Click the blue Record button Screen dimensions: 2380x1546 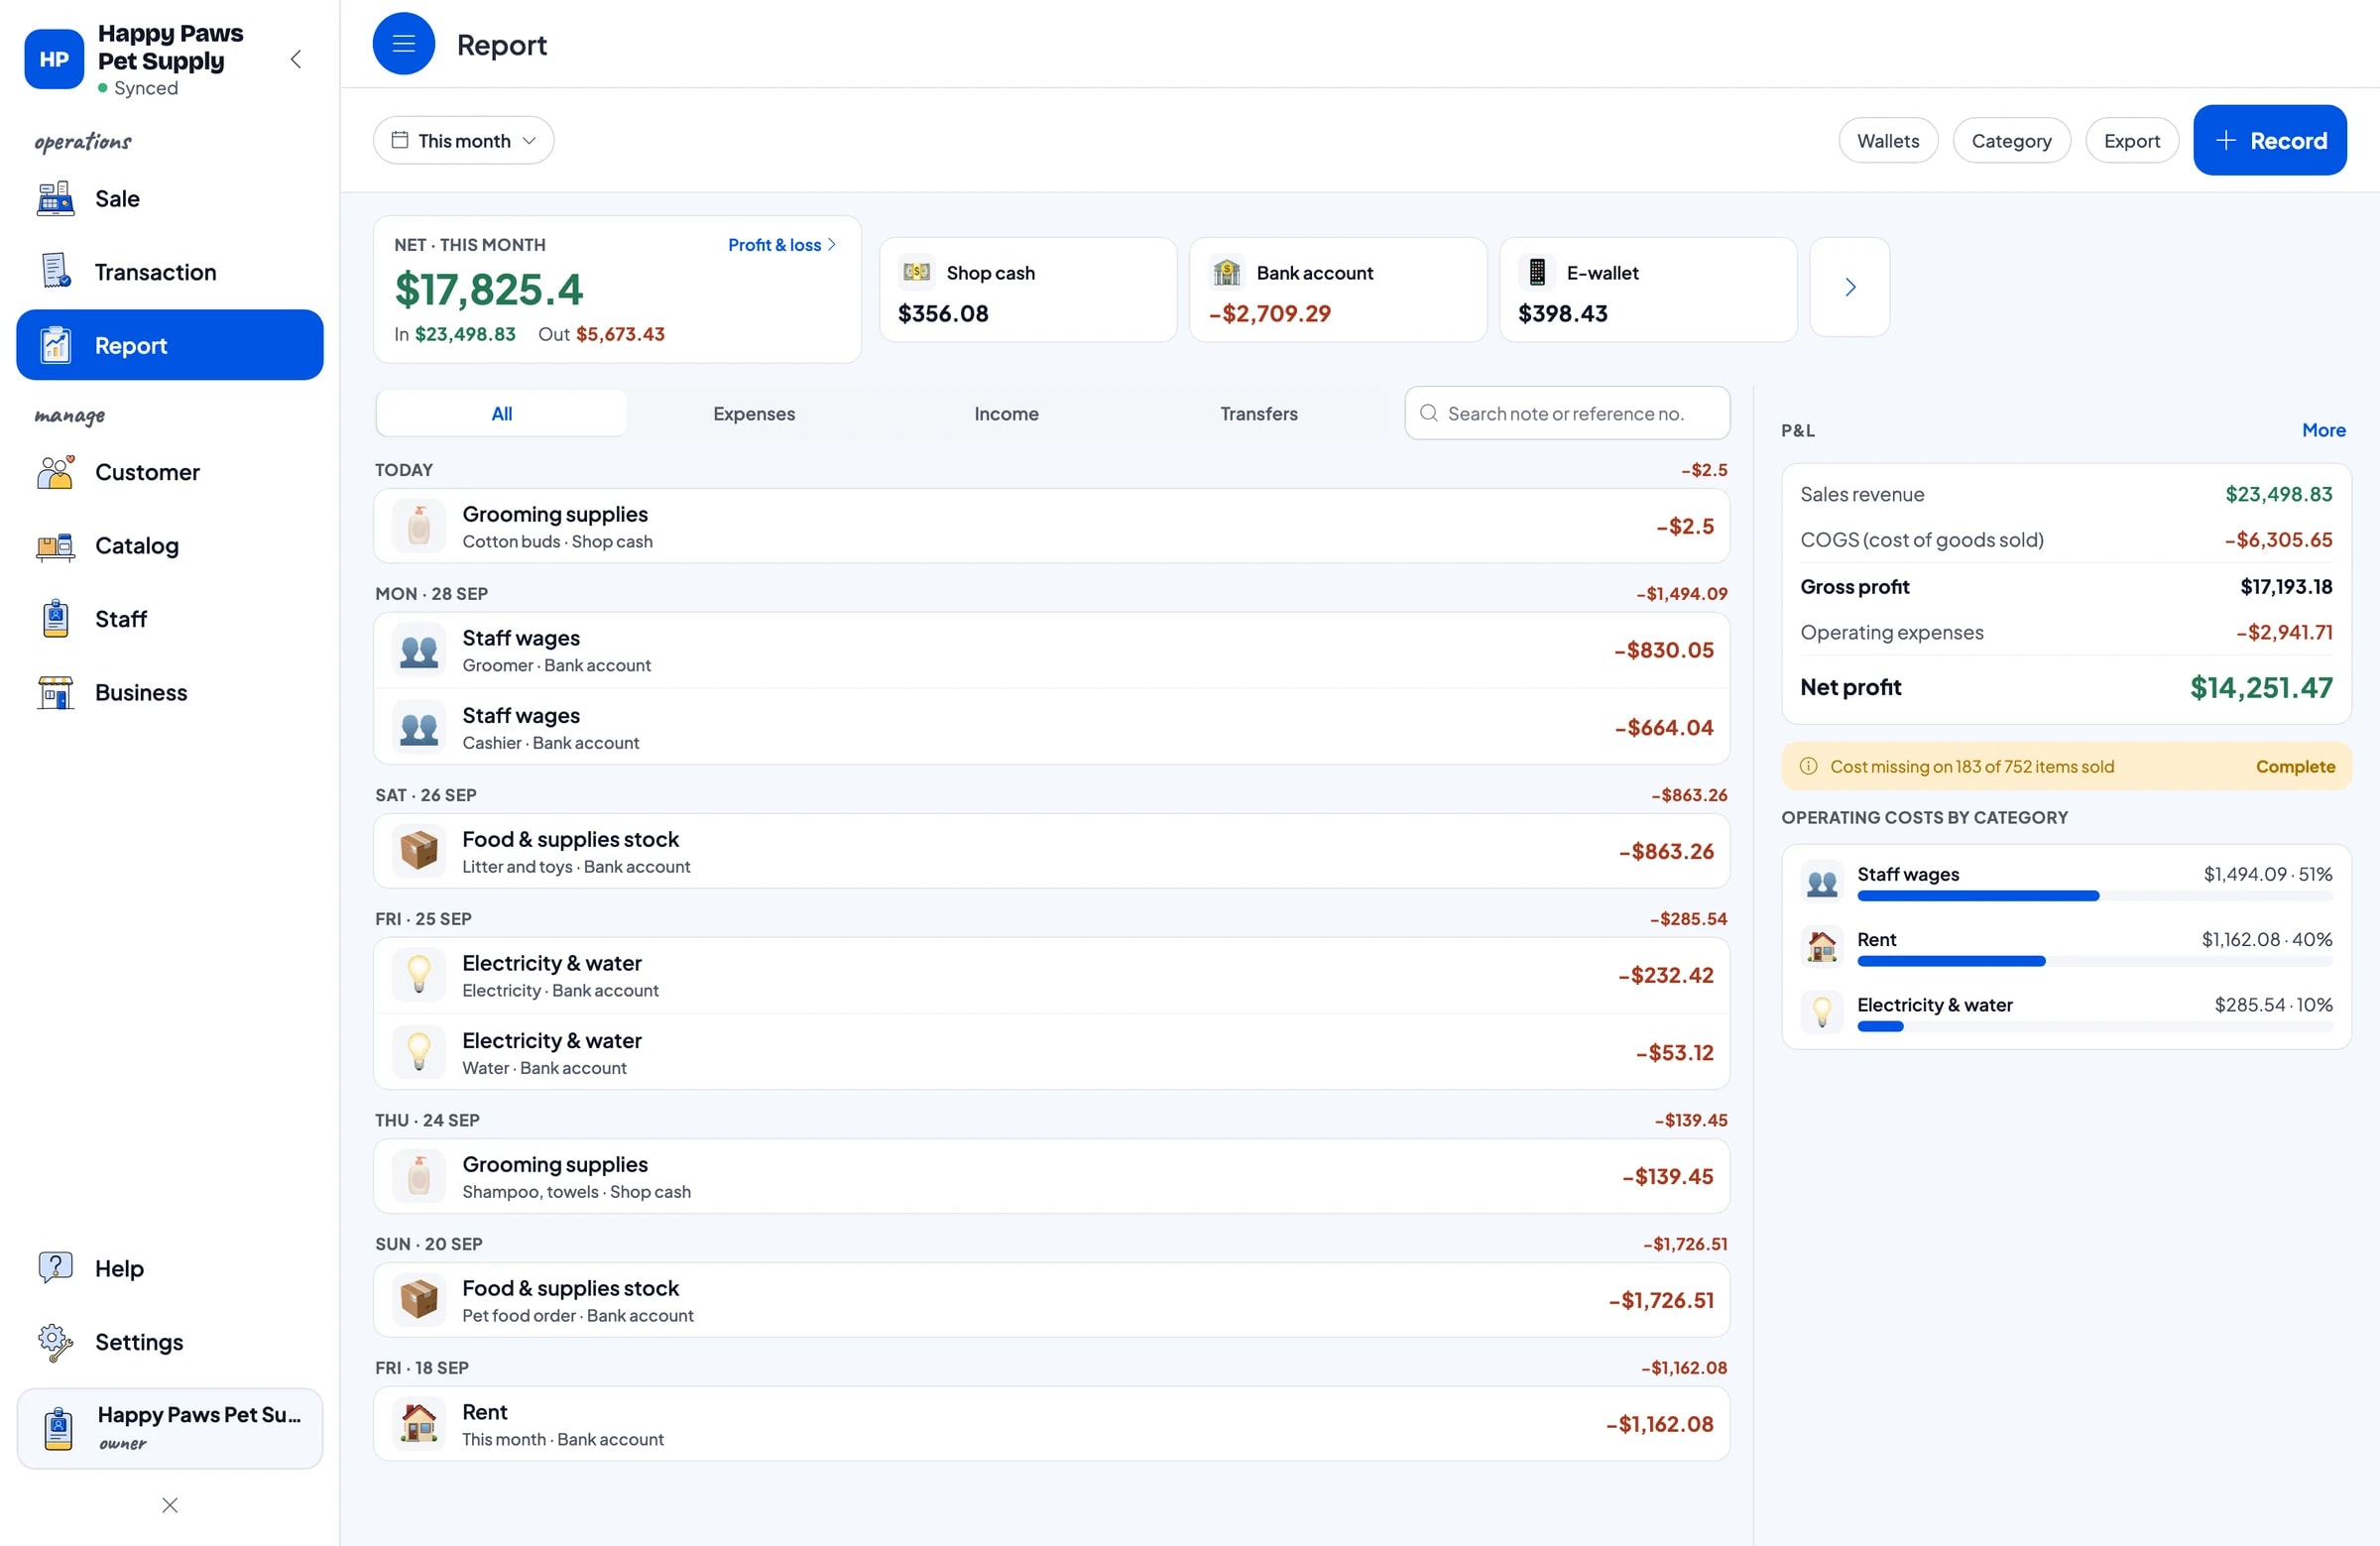click(x=2269, y=141)
